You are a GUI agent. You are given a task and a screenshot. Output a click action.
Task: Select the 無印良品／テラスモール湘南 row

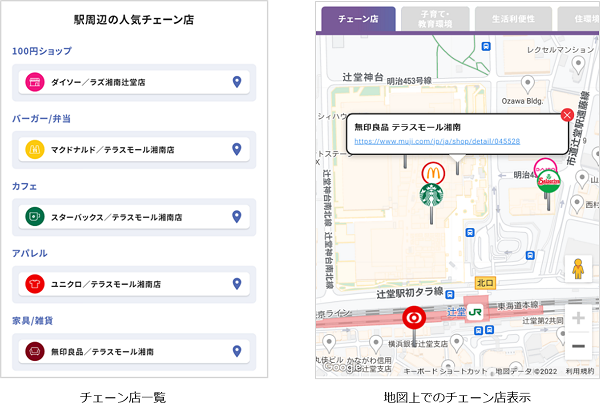point(134,351)
